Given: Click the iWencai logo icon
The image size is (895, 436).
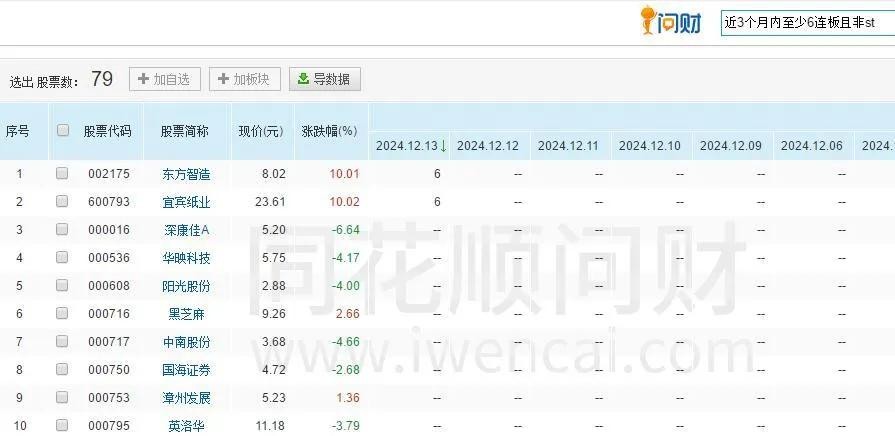Looking at the screenshot, I should (x=671, y=21).
